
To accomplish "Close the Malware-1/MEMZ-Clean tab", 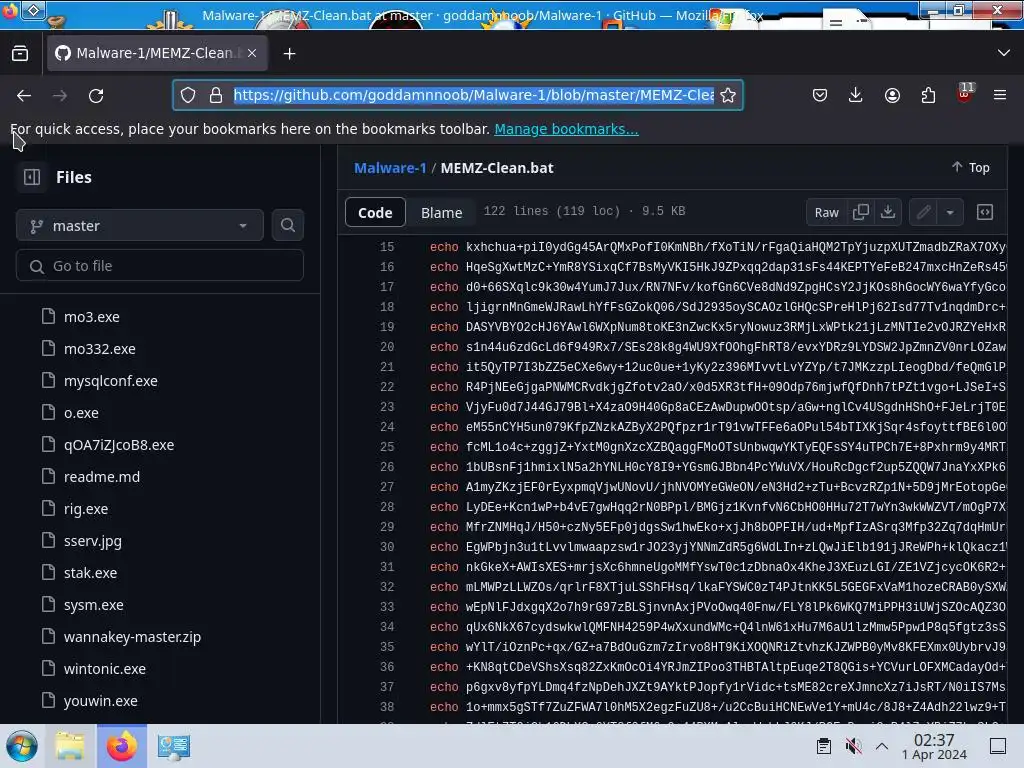I will tap(252, 53).
